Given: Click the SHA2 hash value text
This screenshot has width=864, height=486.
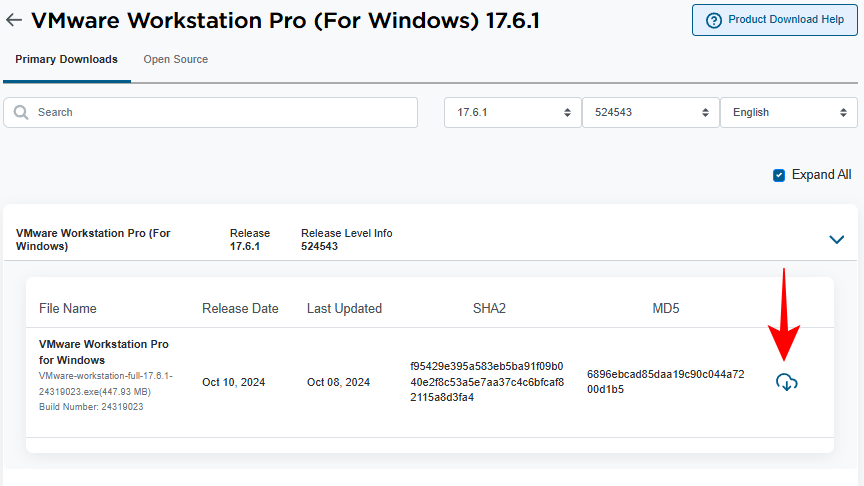Looking at the screenshot, I should pos(486,382).
